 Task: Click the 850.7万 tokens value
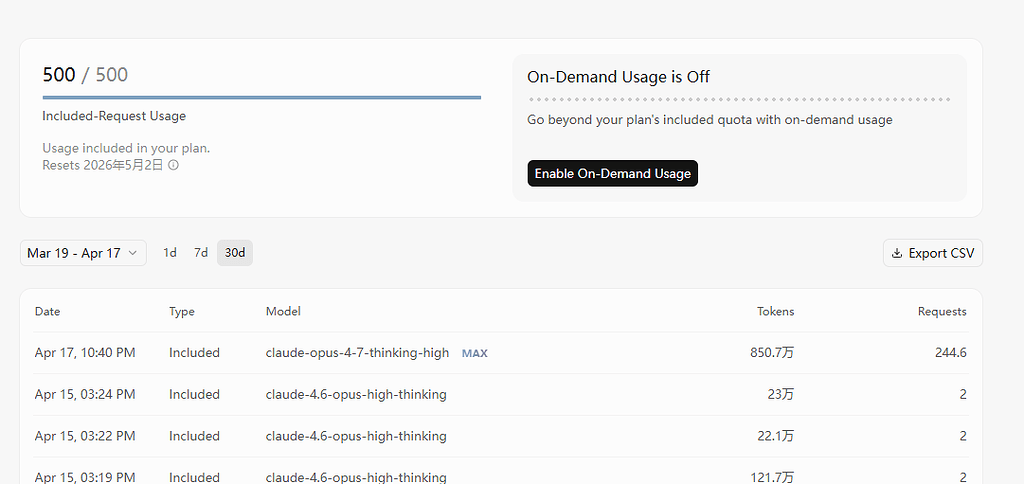point(773,353)
